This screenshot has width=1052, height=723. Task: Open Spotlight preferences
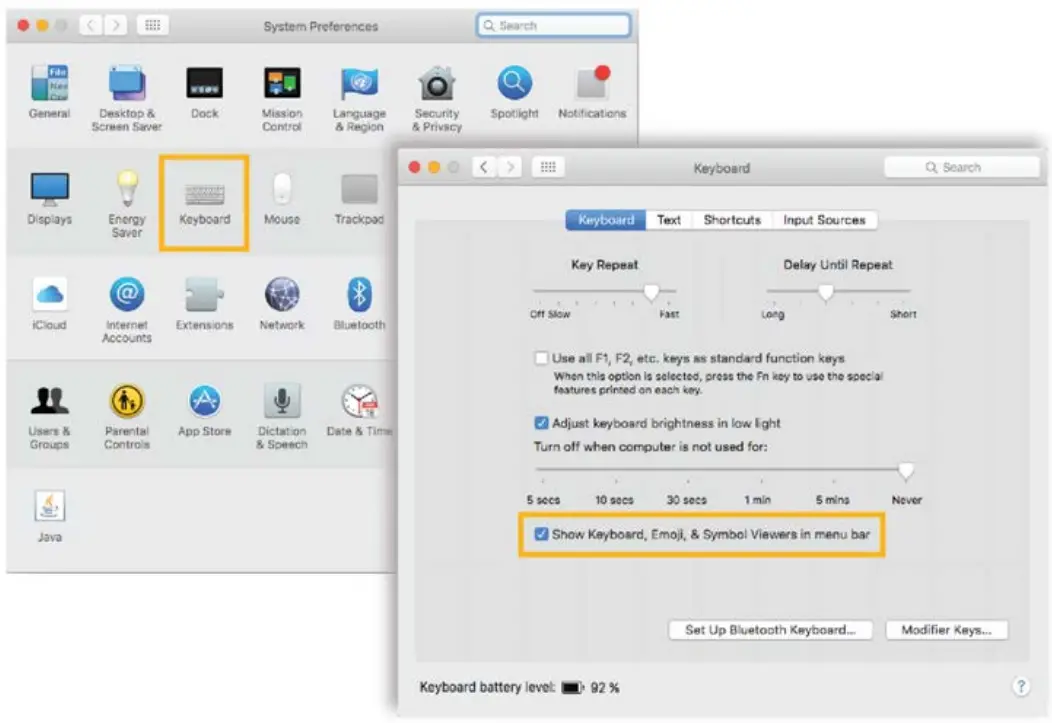click(515, 91)
